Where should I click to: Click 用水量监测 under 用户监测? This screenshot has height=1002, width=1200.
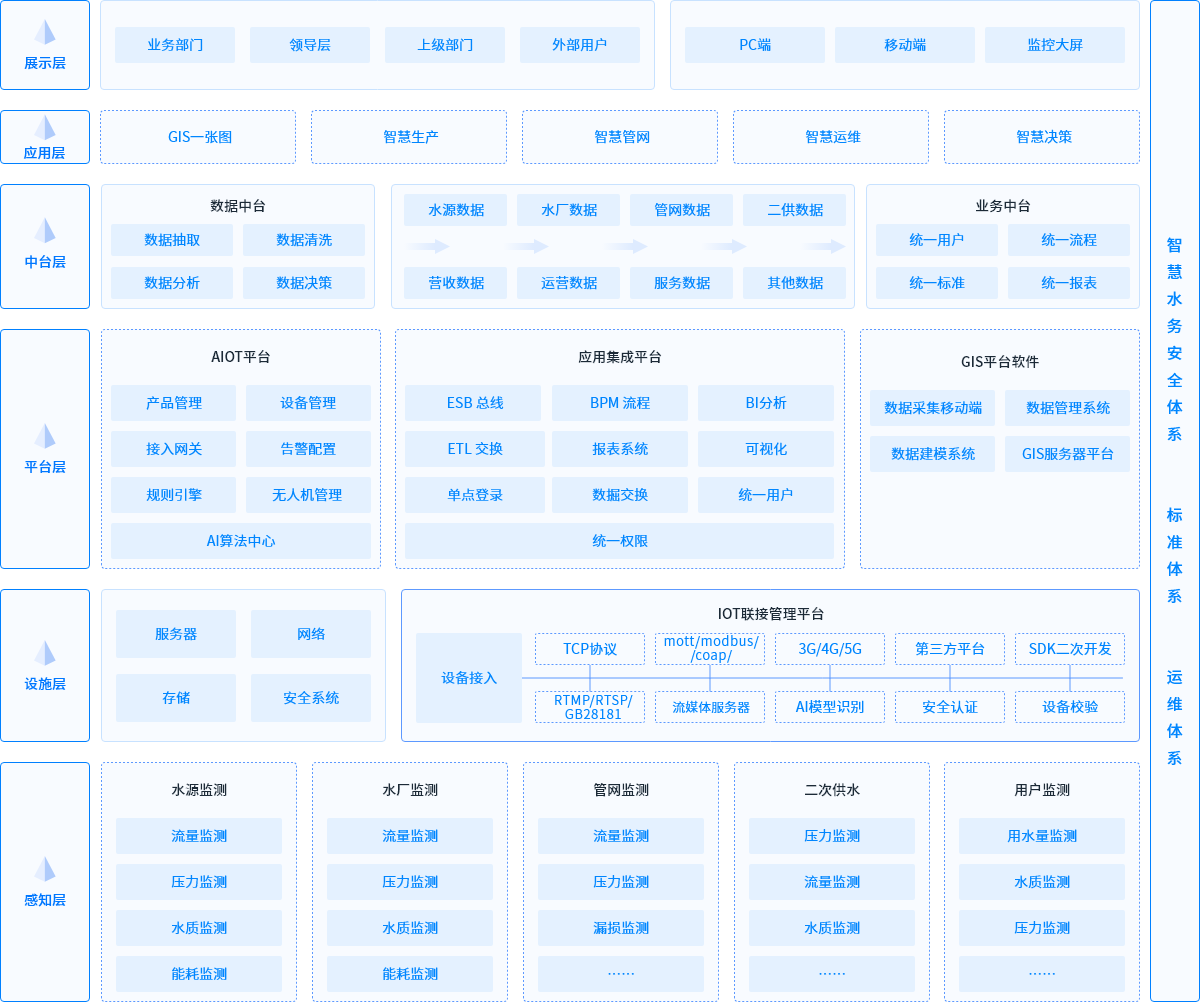point(1041,836)
